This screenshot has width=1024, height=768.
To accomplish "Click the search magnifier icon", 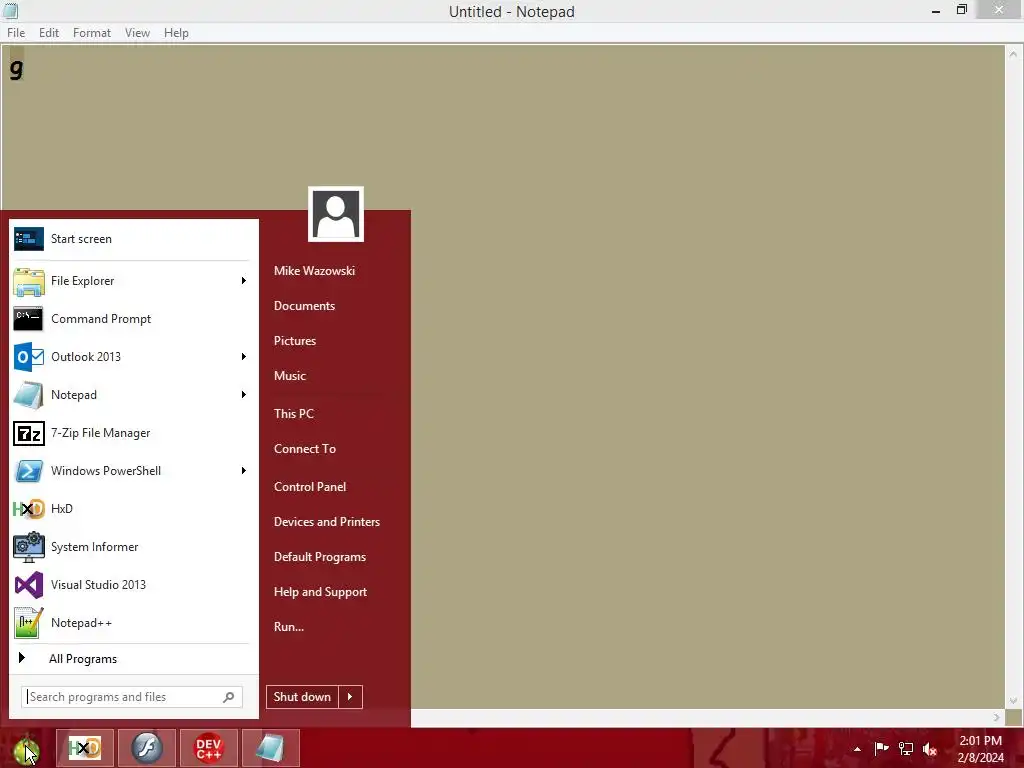I will click(229, 697).
